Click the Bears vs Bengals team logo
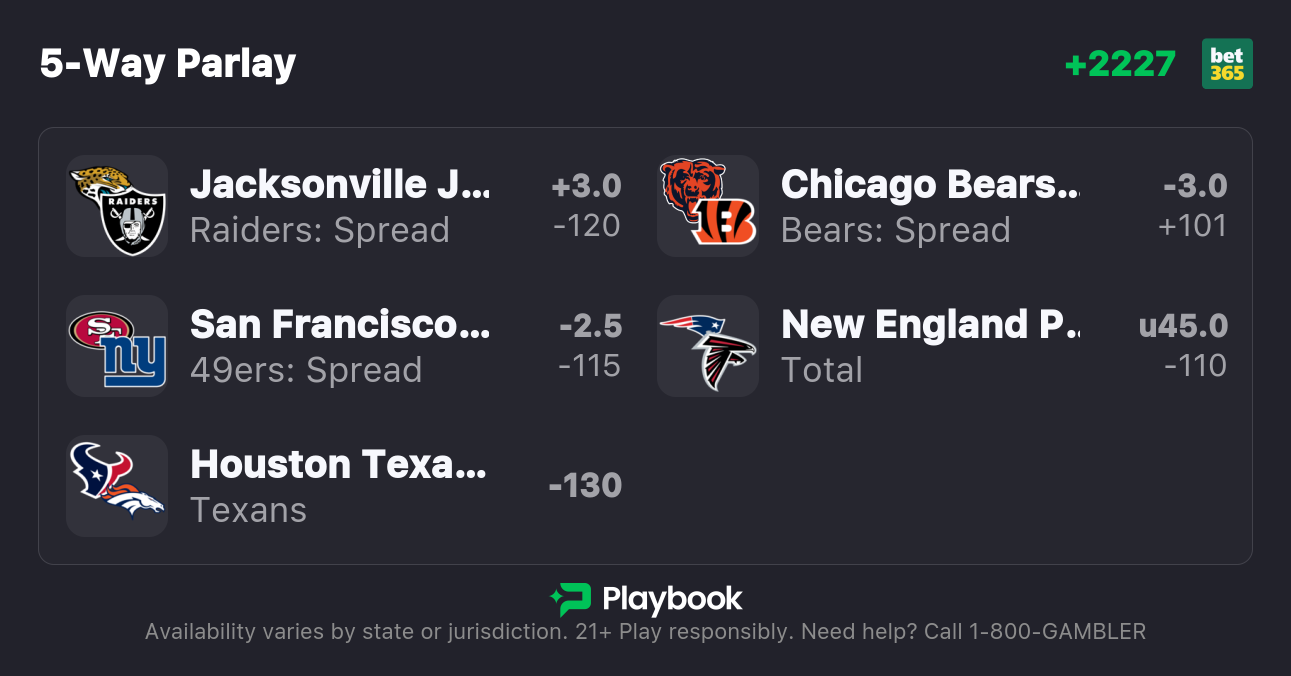Image resolution: width=1291 pixels, height=676 pixels. coord(708,206)
